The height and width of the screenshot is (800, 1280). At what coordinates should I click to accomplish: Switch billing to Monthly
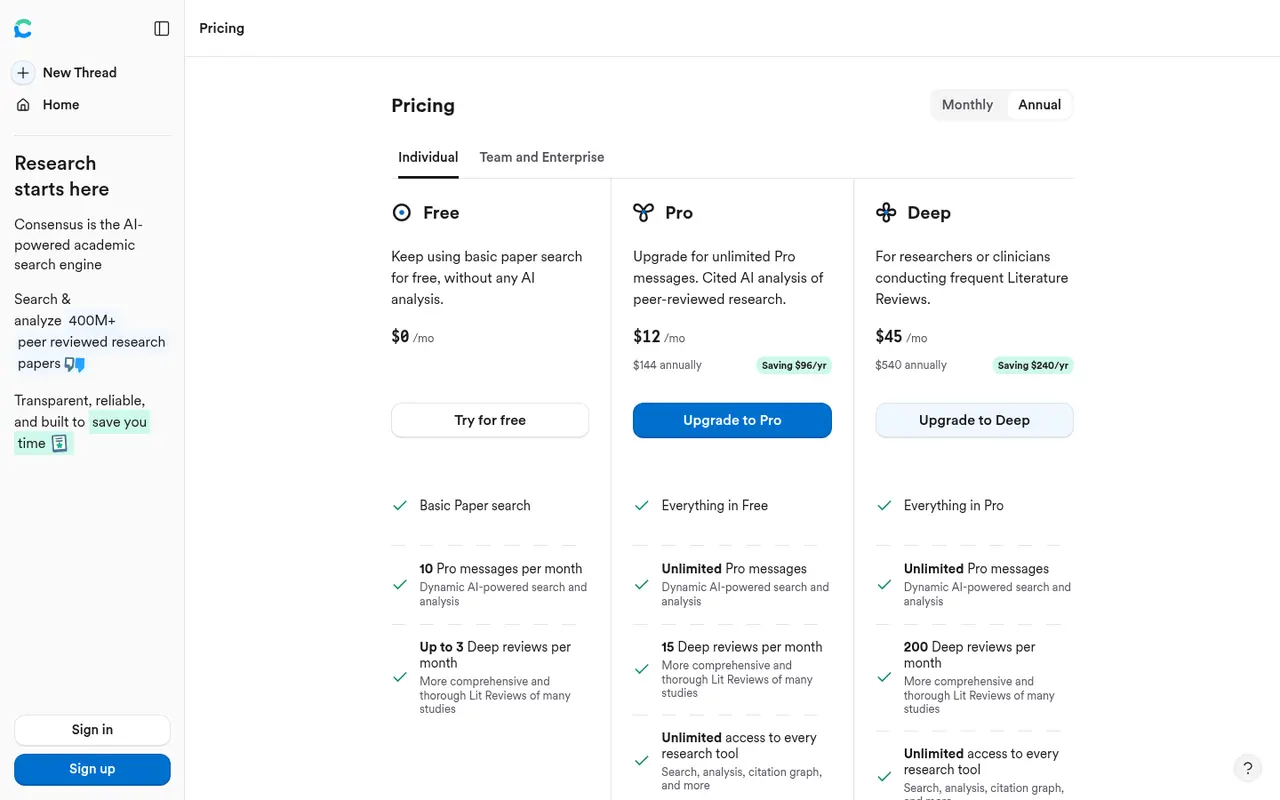point(967,105)
